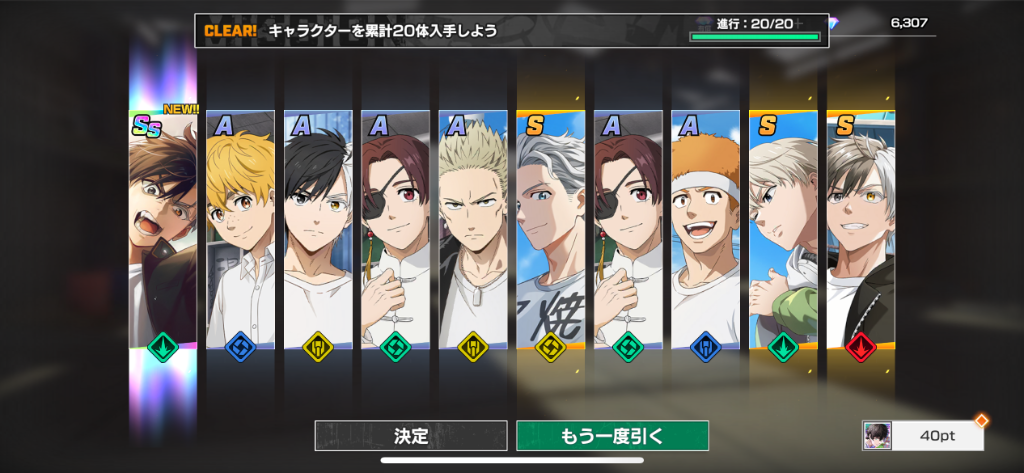Click the blue diamond icon under the headband character
Screen dimensions: 1024x473
705,348
